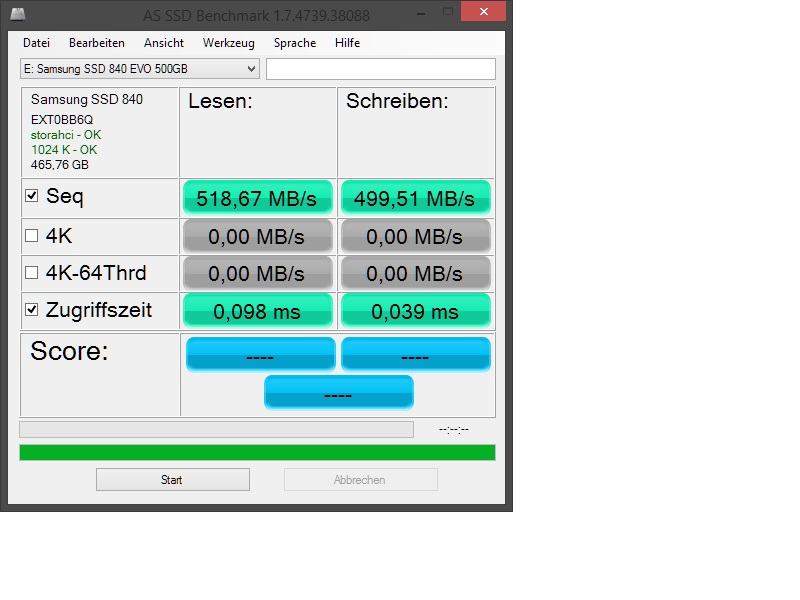
Task: Click the Zugriffszeit test label
Action: coord(99,310)
